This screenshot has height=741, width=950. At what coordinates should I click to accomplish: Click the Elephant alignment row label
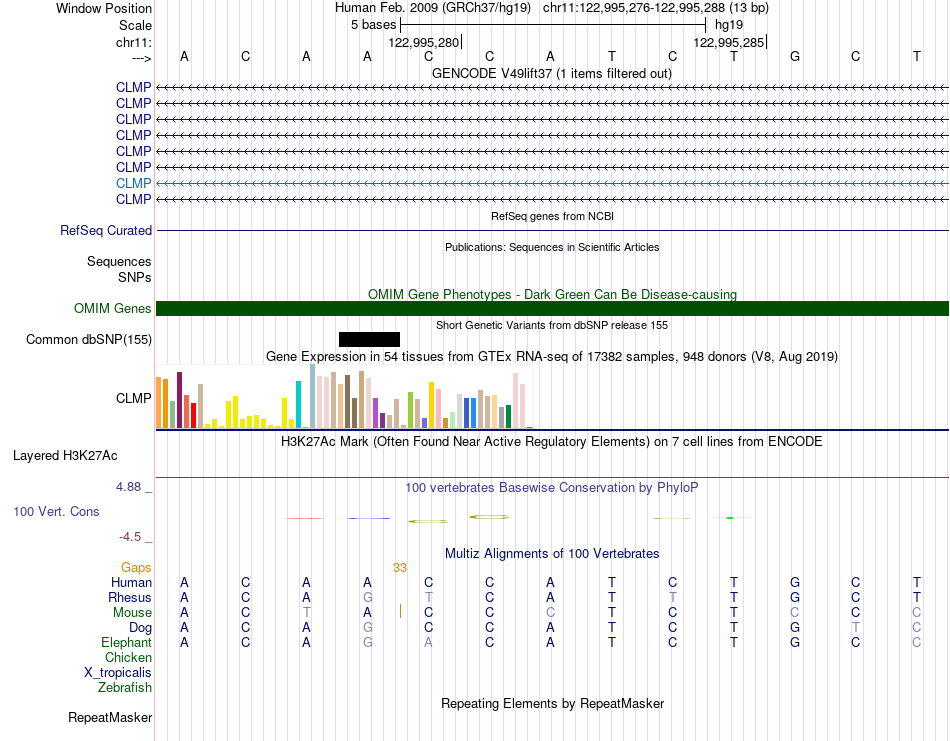(126, 642)
